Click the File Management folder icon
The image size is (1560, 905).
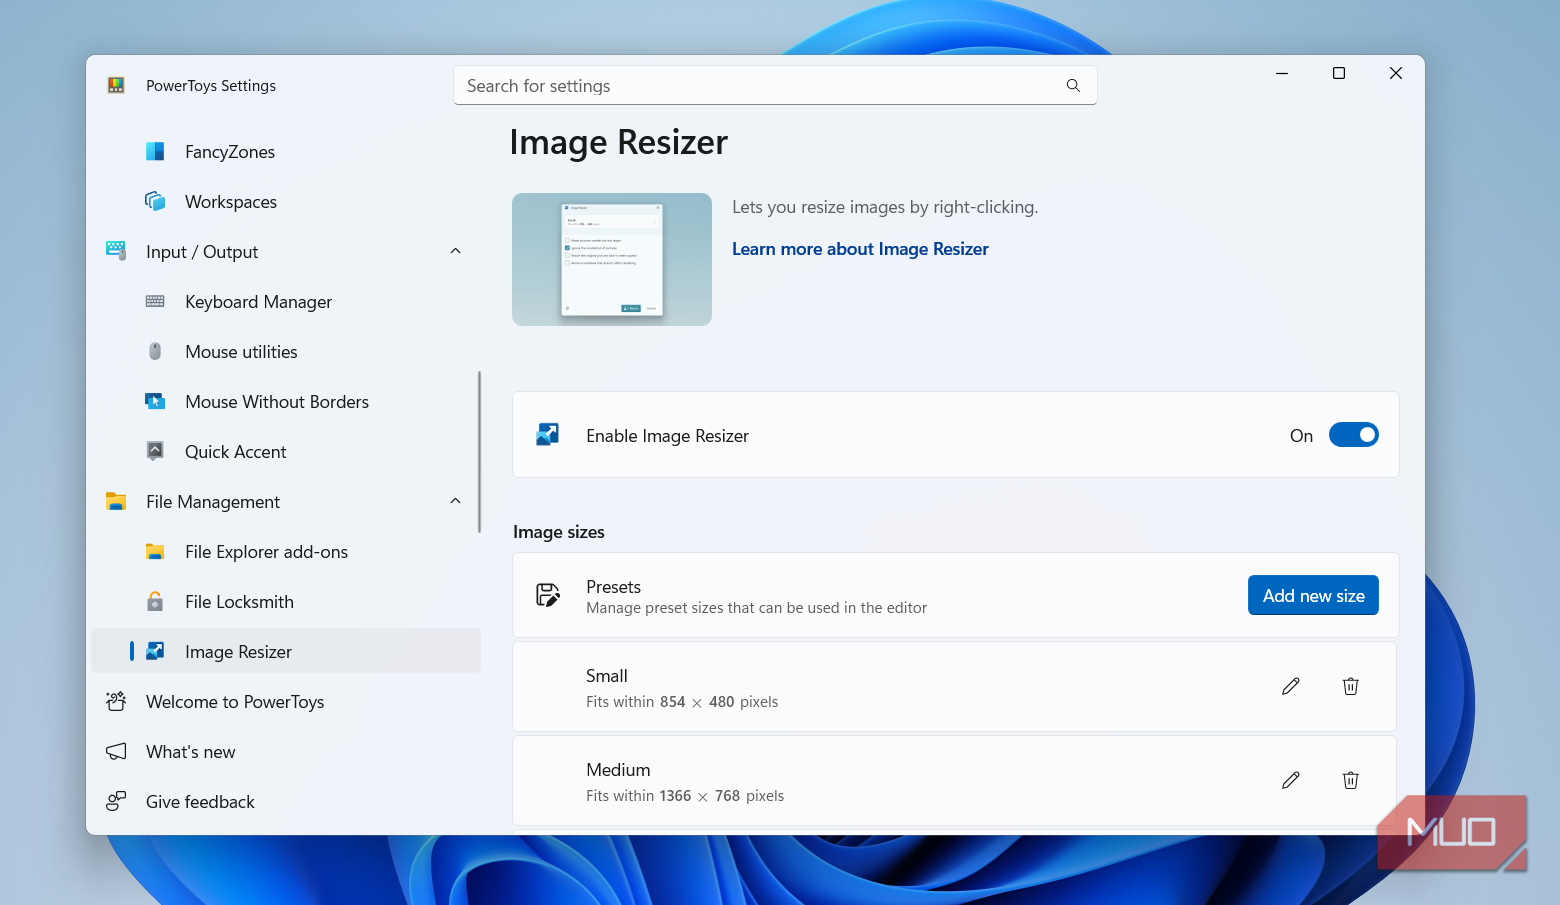pos(116,501)
